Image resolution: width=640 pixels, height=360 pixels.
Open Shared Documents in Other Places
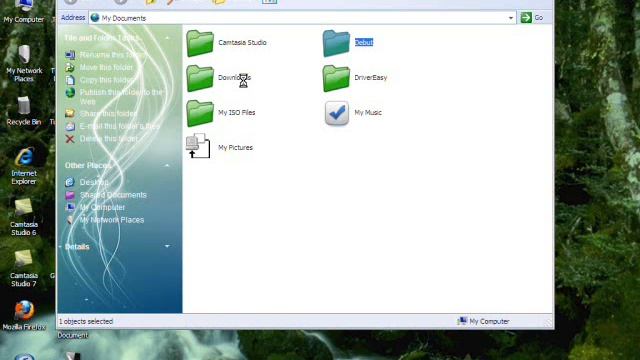(x=113, y=195)
